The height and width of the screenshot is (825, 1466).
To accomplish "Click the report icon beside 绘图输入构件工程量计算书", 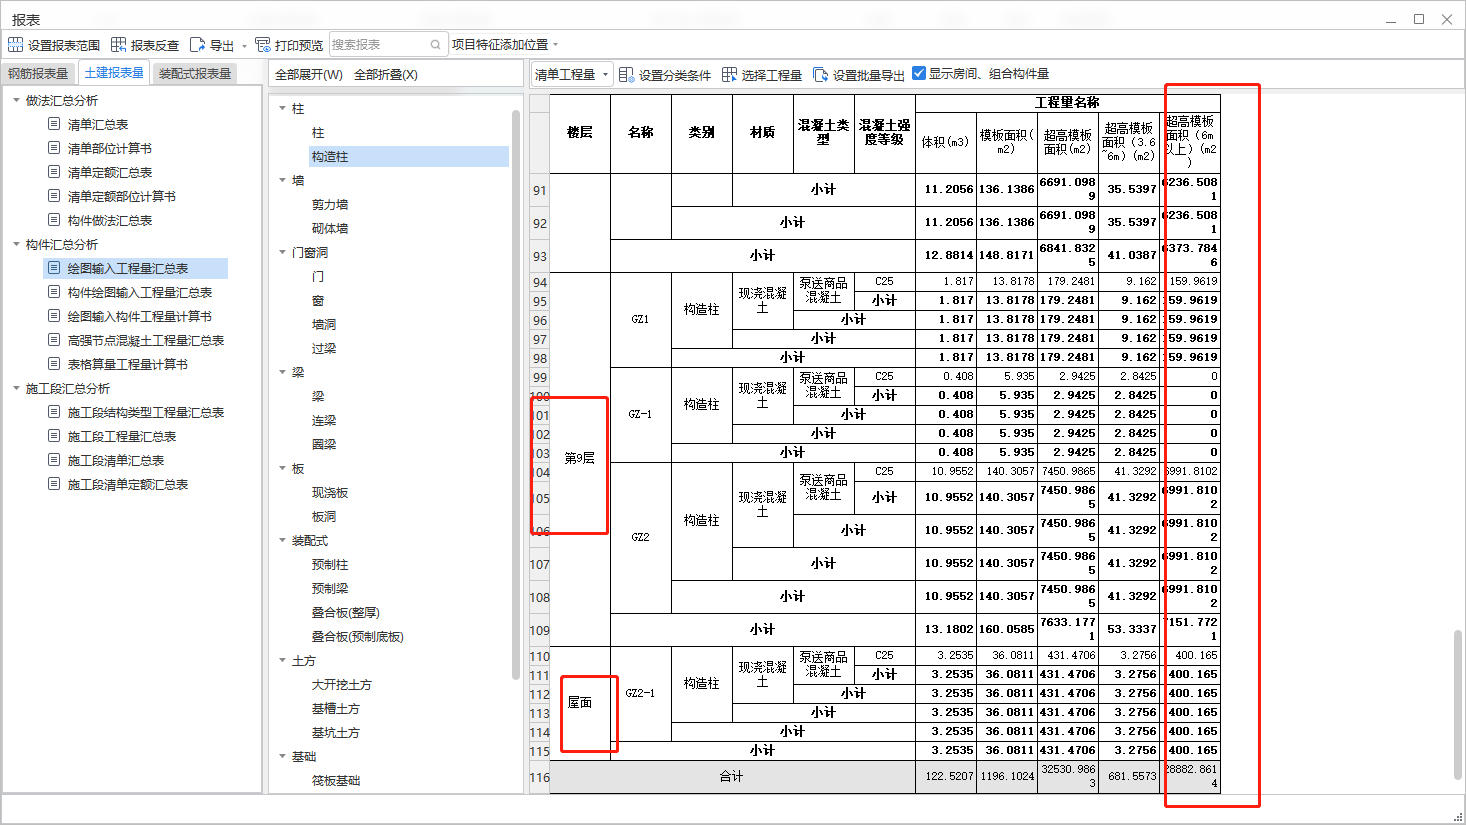I will tap(54, 316).
